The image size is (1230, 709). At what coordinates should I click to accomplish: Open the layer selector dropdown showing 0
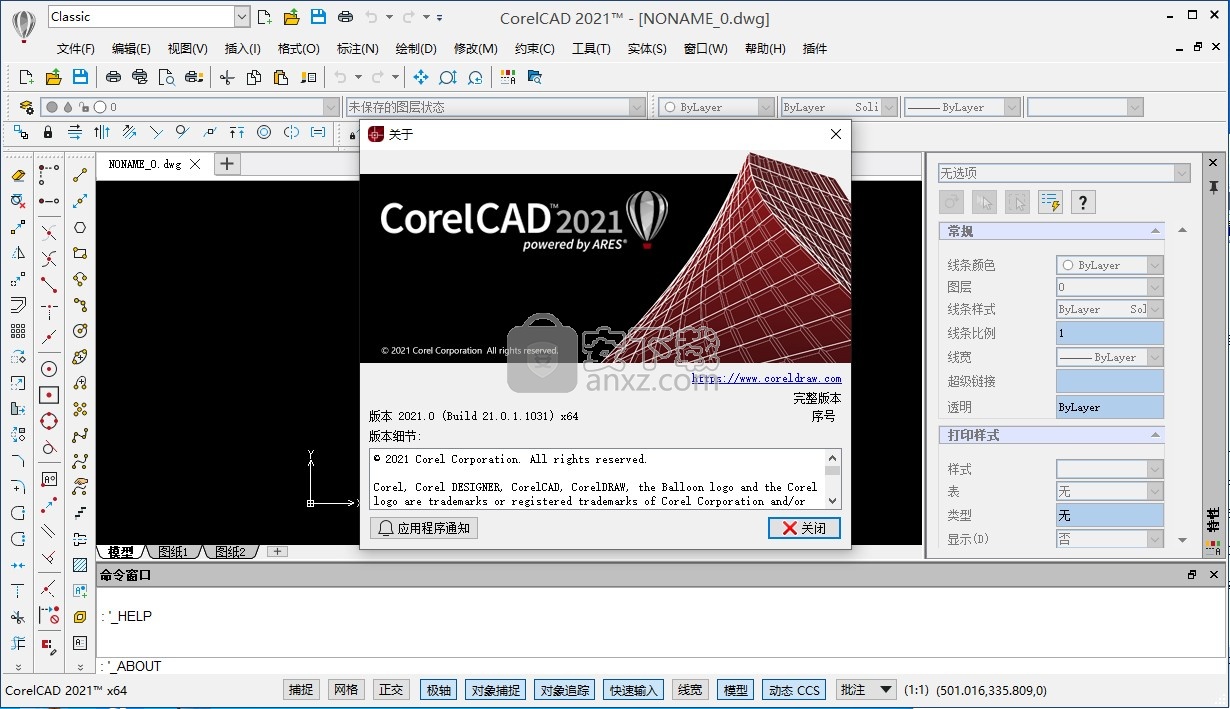[x=332, y=107]
